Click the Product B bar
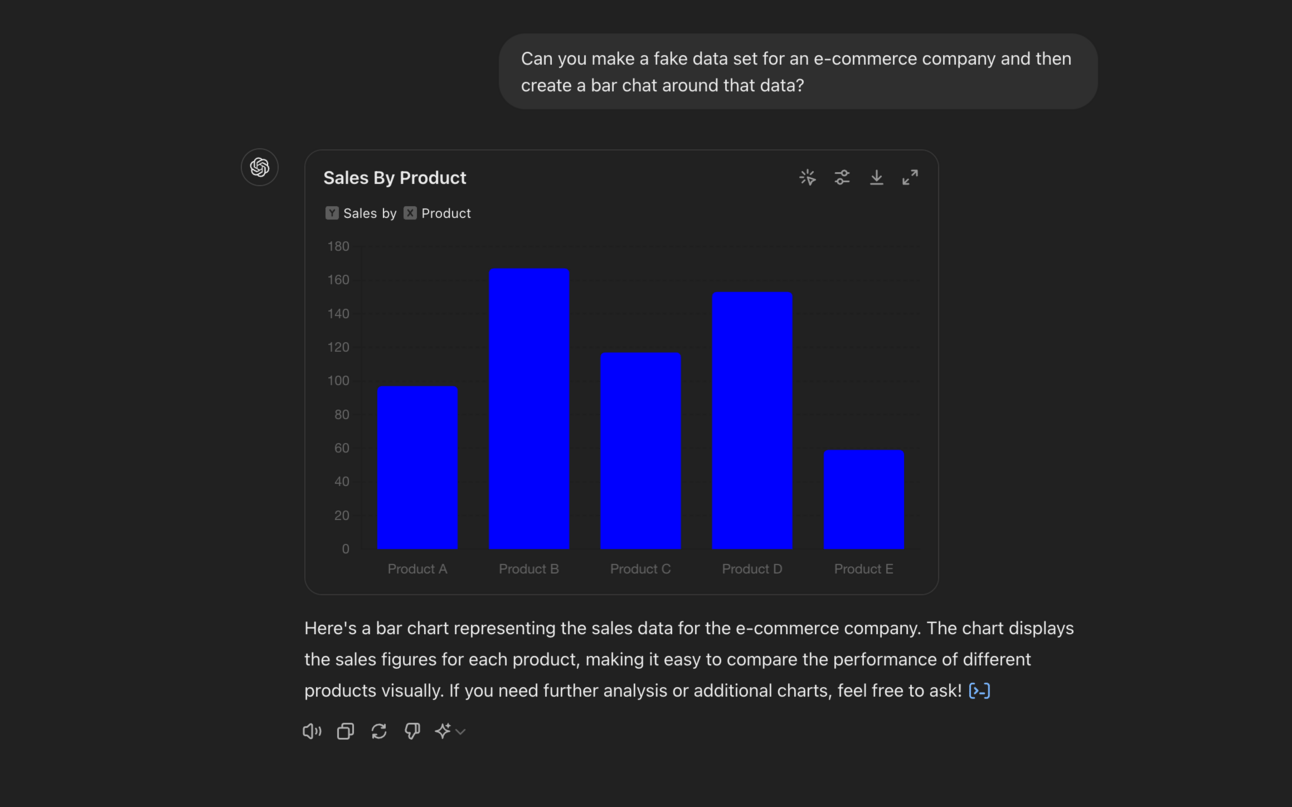 pos(529,409)
